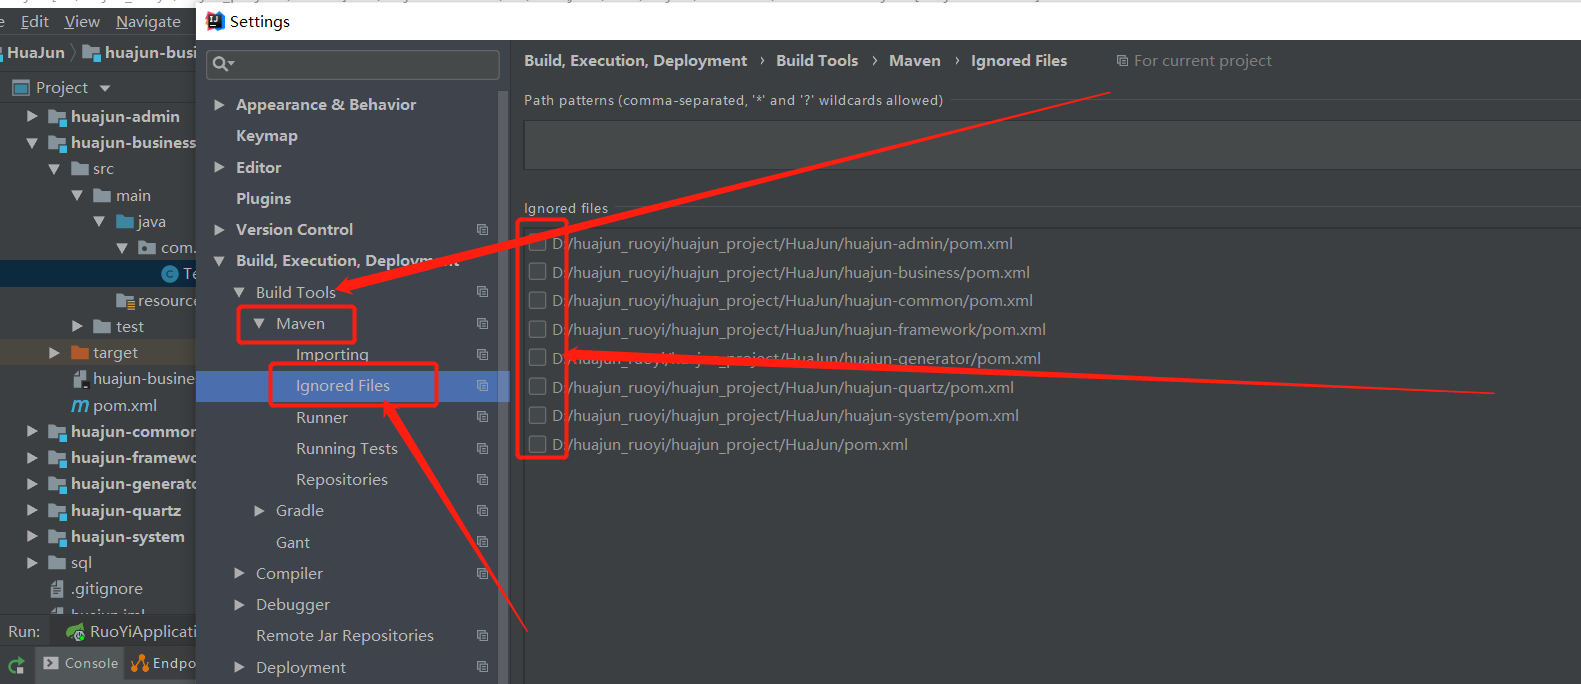The width and height of the screenshot is (1581, 684).
Task: Click the Project tool window icon
Action: tap(20, 88)
